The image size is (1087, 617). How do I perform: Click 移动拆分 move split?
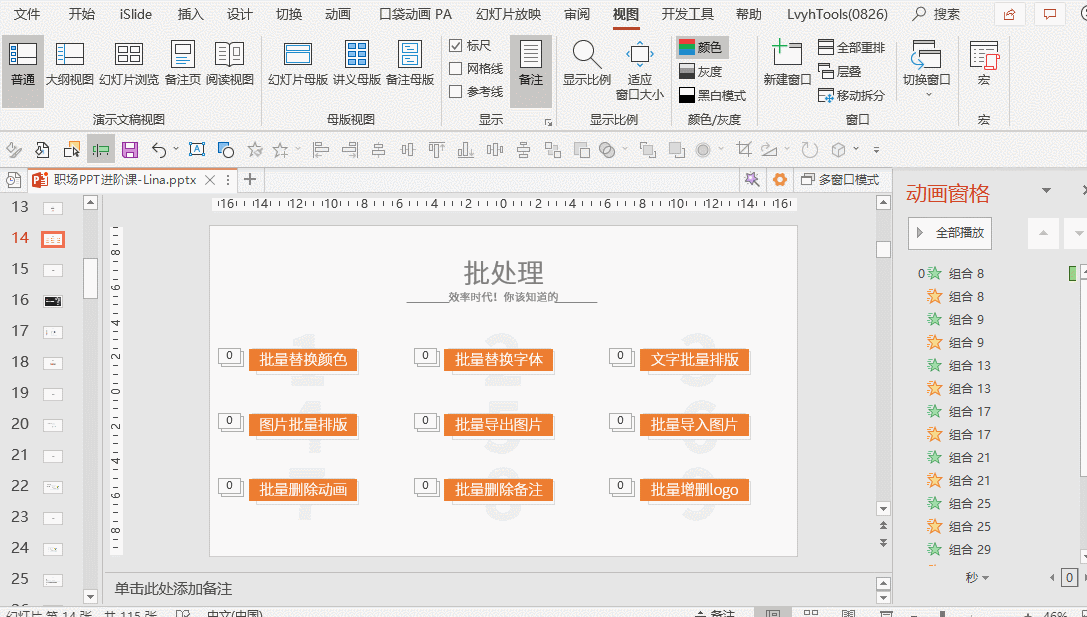(852, 96)
